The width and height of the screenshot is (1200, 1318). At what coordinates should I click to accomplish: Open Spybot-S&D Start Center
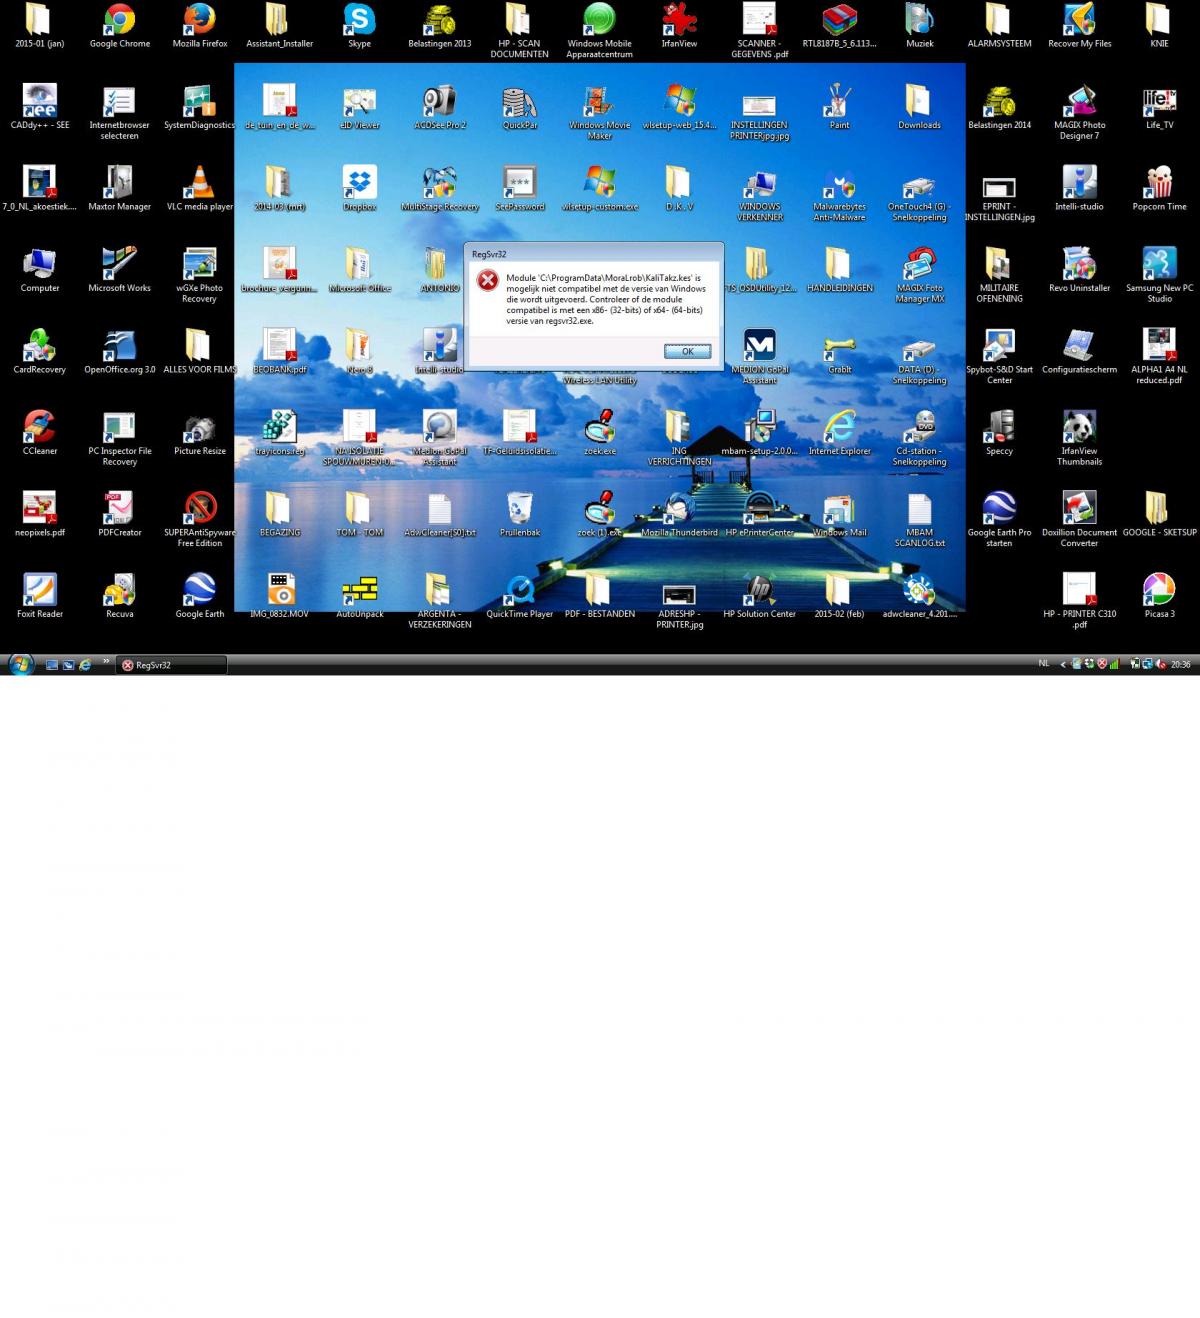999,357
